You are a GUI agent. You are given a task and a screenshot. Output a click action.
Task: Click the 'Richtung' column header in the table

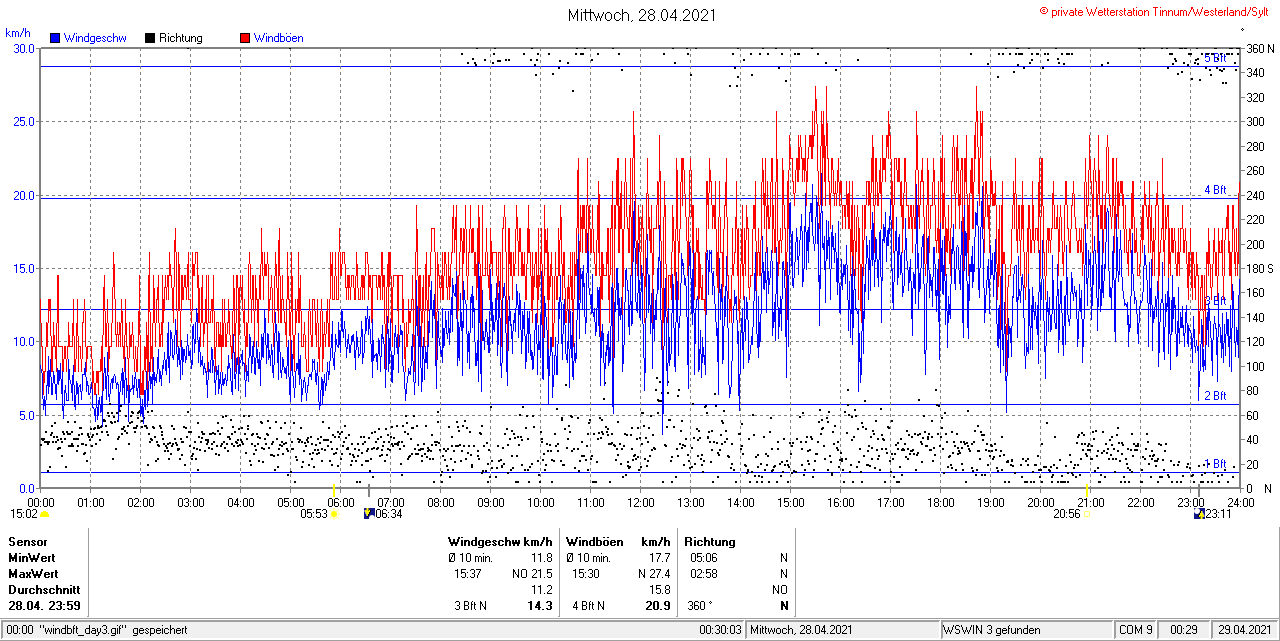(x=710, y=541)
